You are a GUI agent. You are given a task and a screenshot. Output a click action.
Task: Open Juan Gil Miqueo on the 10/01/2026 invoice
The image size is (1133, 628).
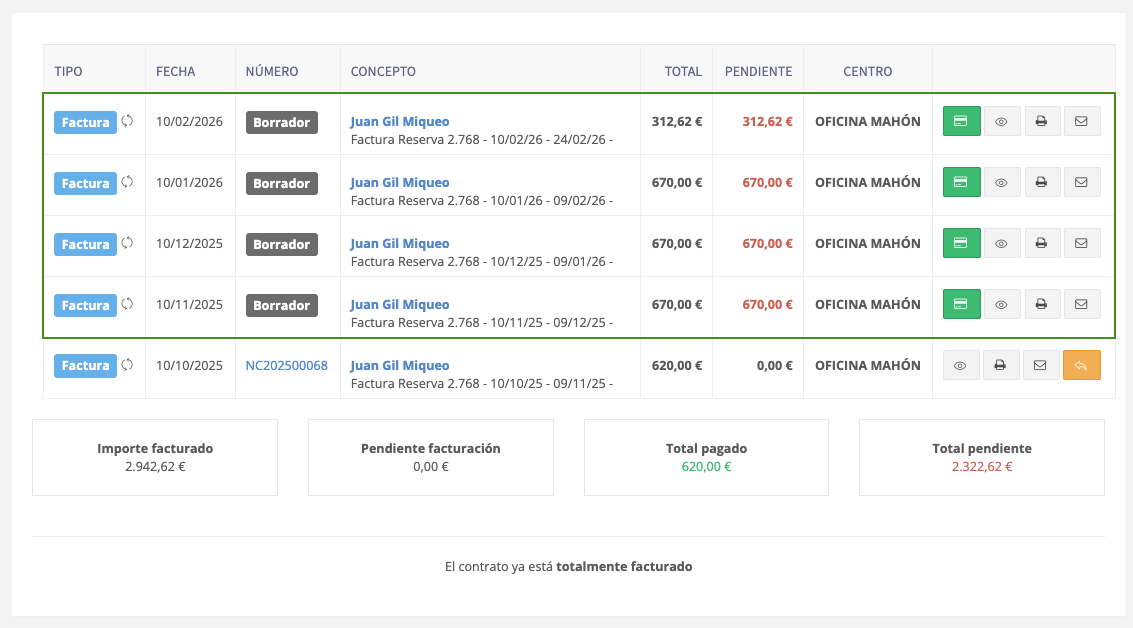click(400, 183)
